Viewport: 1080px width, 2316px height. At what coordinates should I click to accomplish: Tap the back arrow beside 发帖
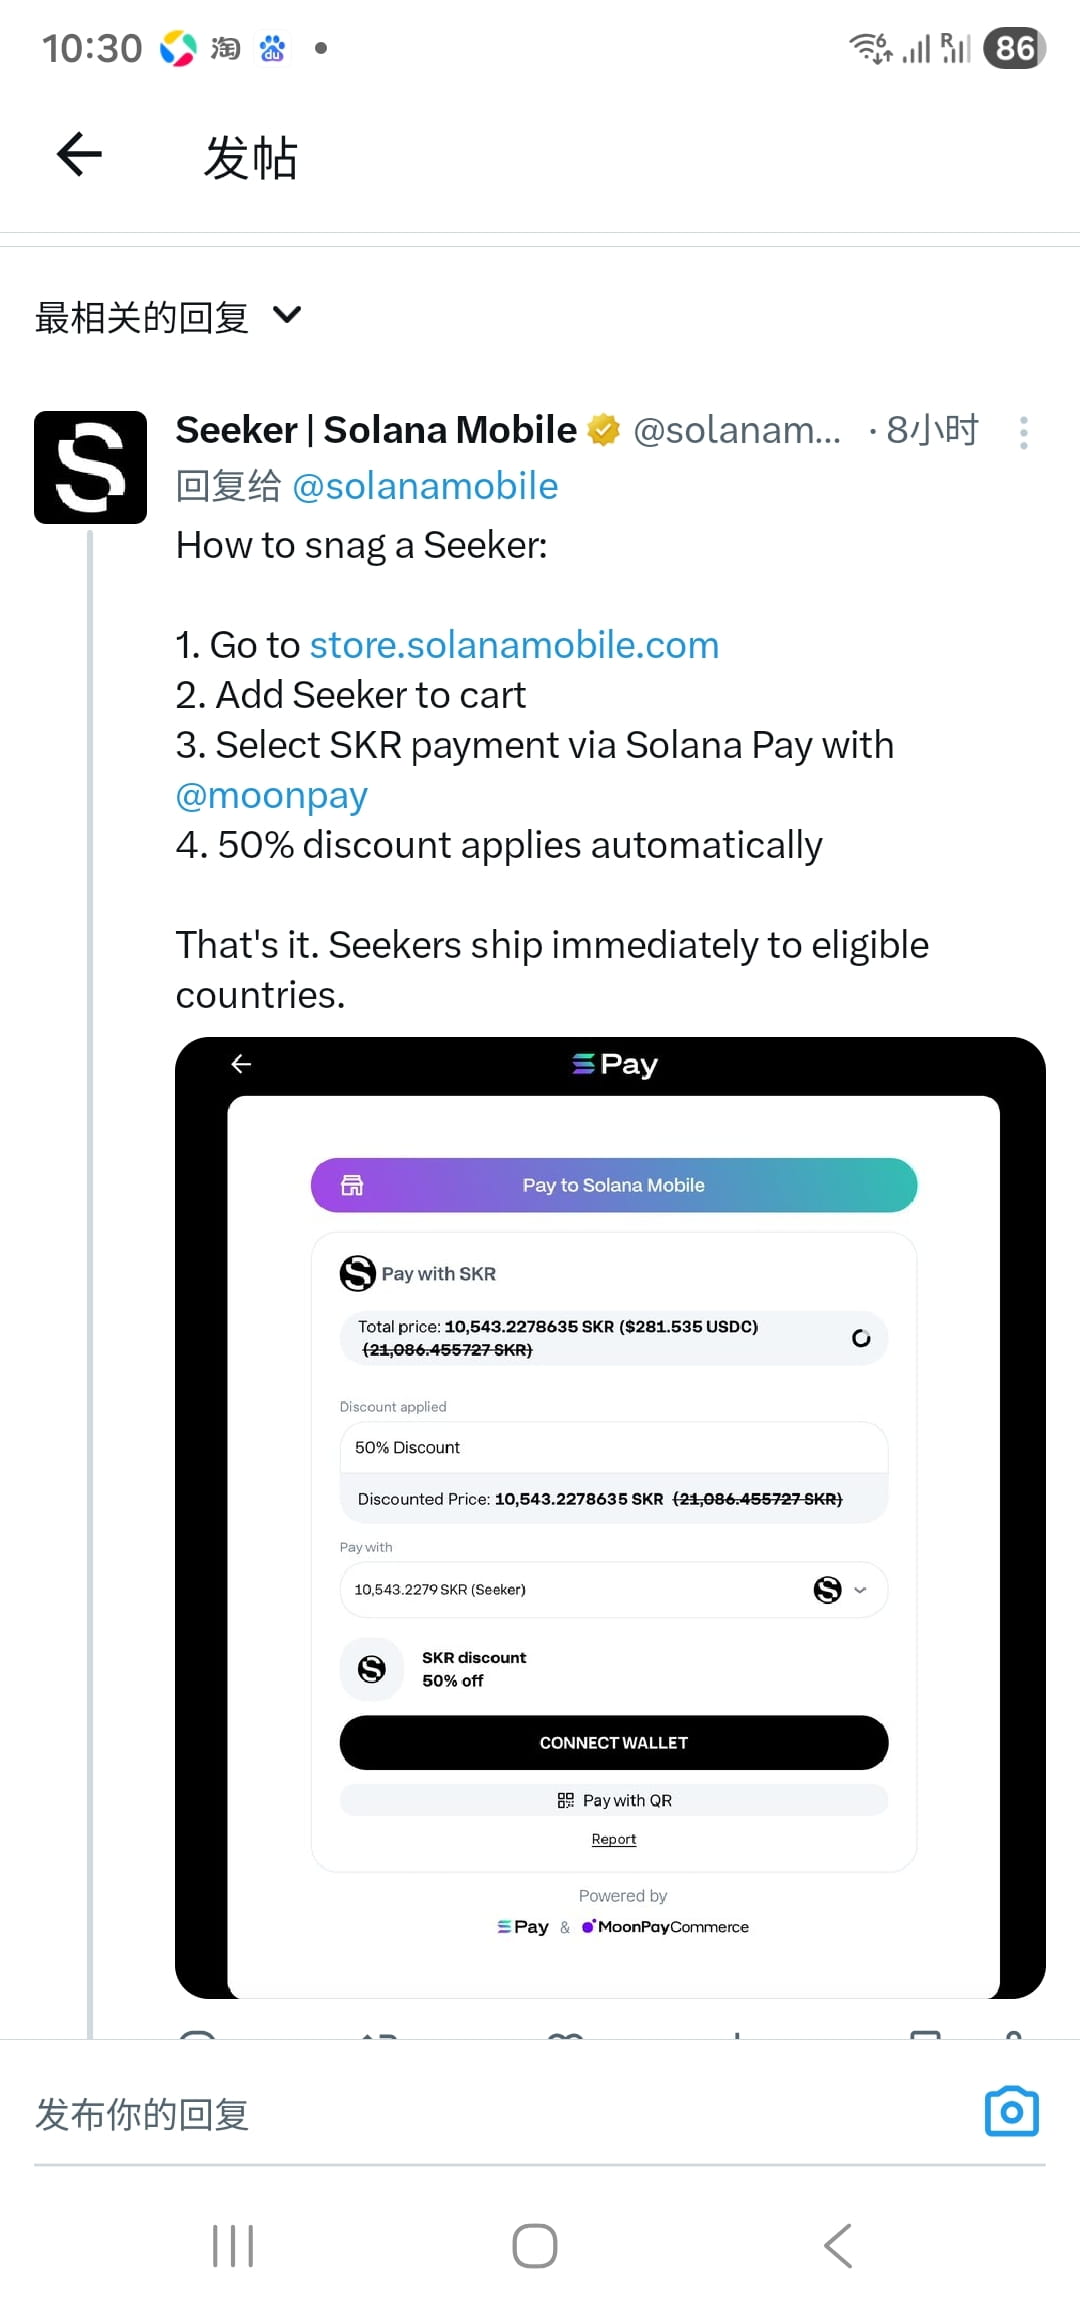[x=79, y=154]
